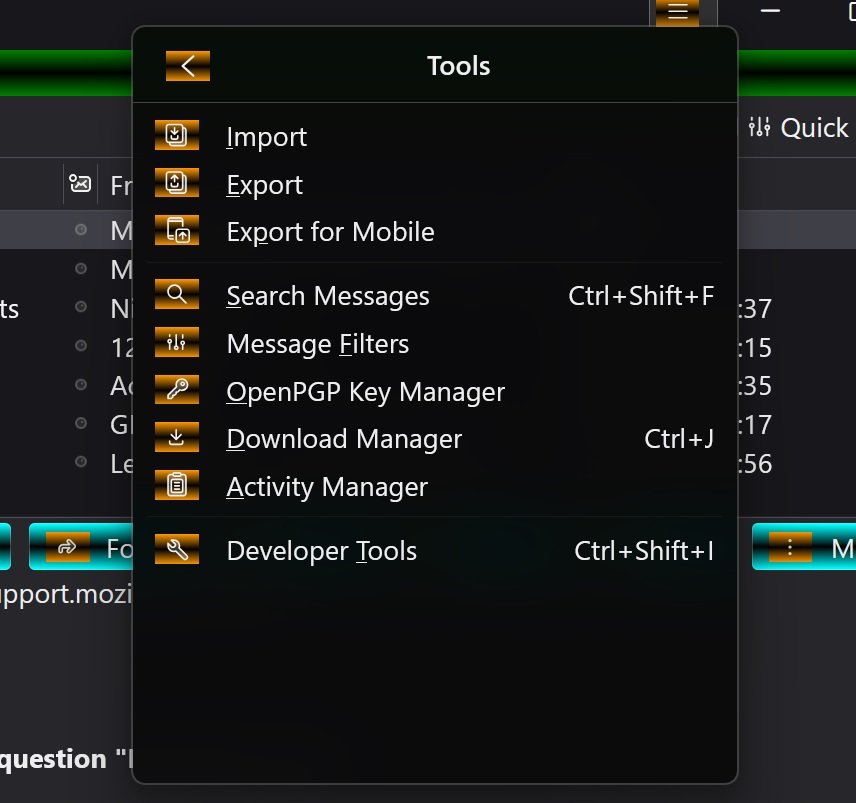Toggle read status dot of selected message

[81, 229]
